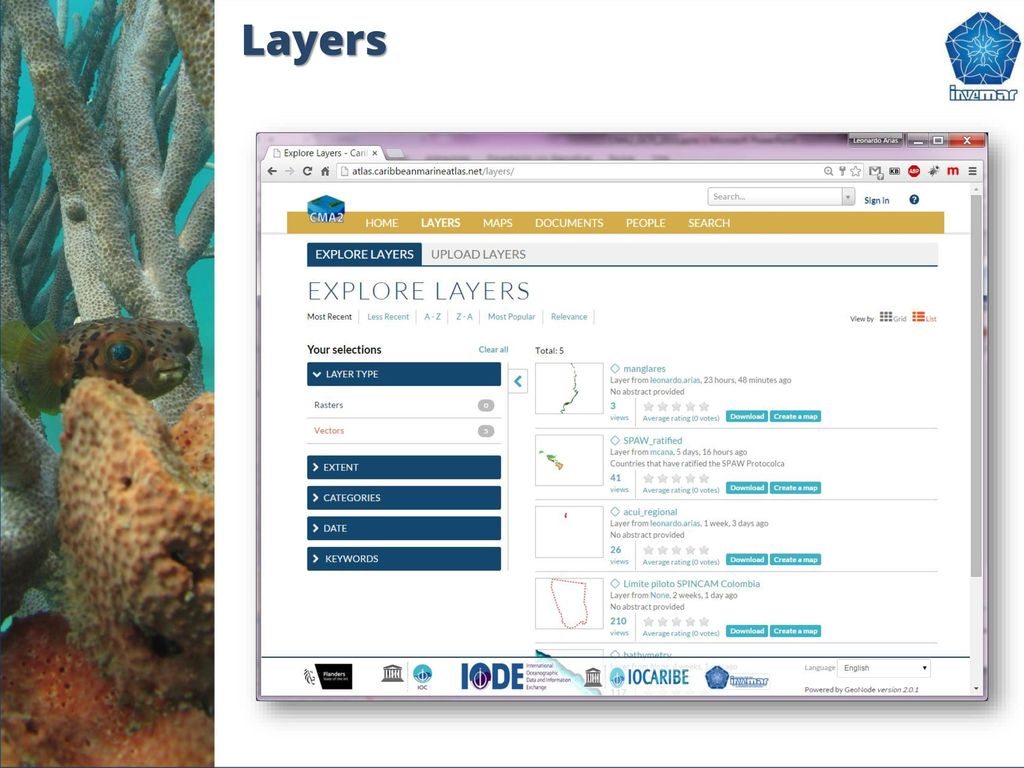Click layer icon beside SPAW_ratified

point(615,440)
